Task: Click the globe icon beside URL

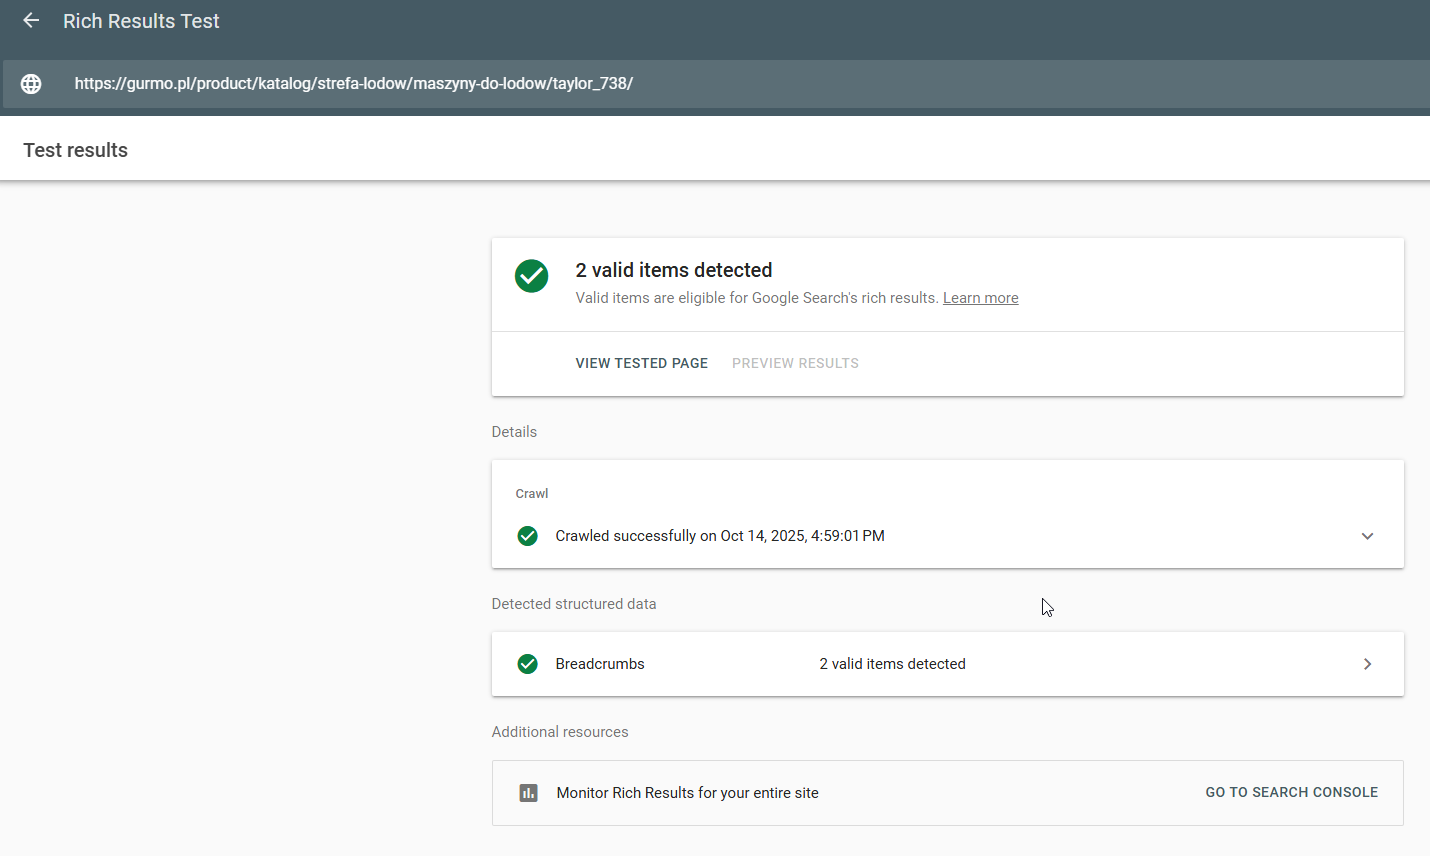Action: (31, 84)
